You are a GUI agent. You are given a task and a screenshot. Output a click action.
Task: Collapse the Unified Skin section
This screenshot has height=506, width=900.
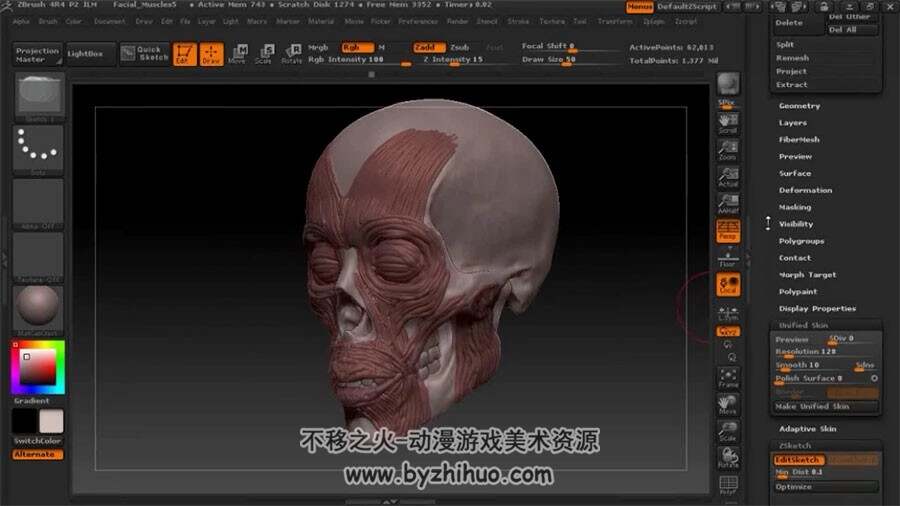(x=803, y=325)
